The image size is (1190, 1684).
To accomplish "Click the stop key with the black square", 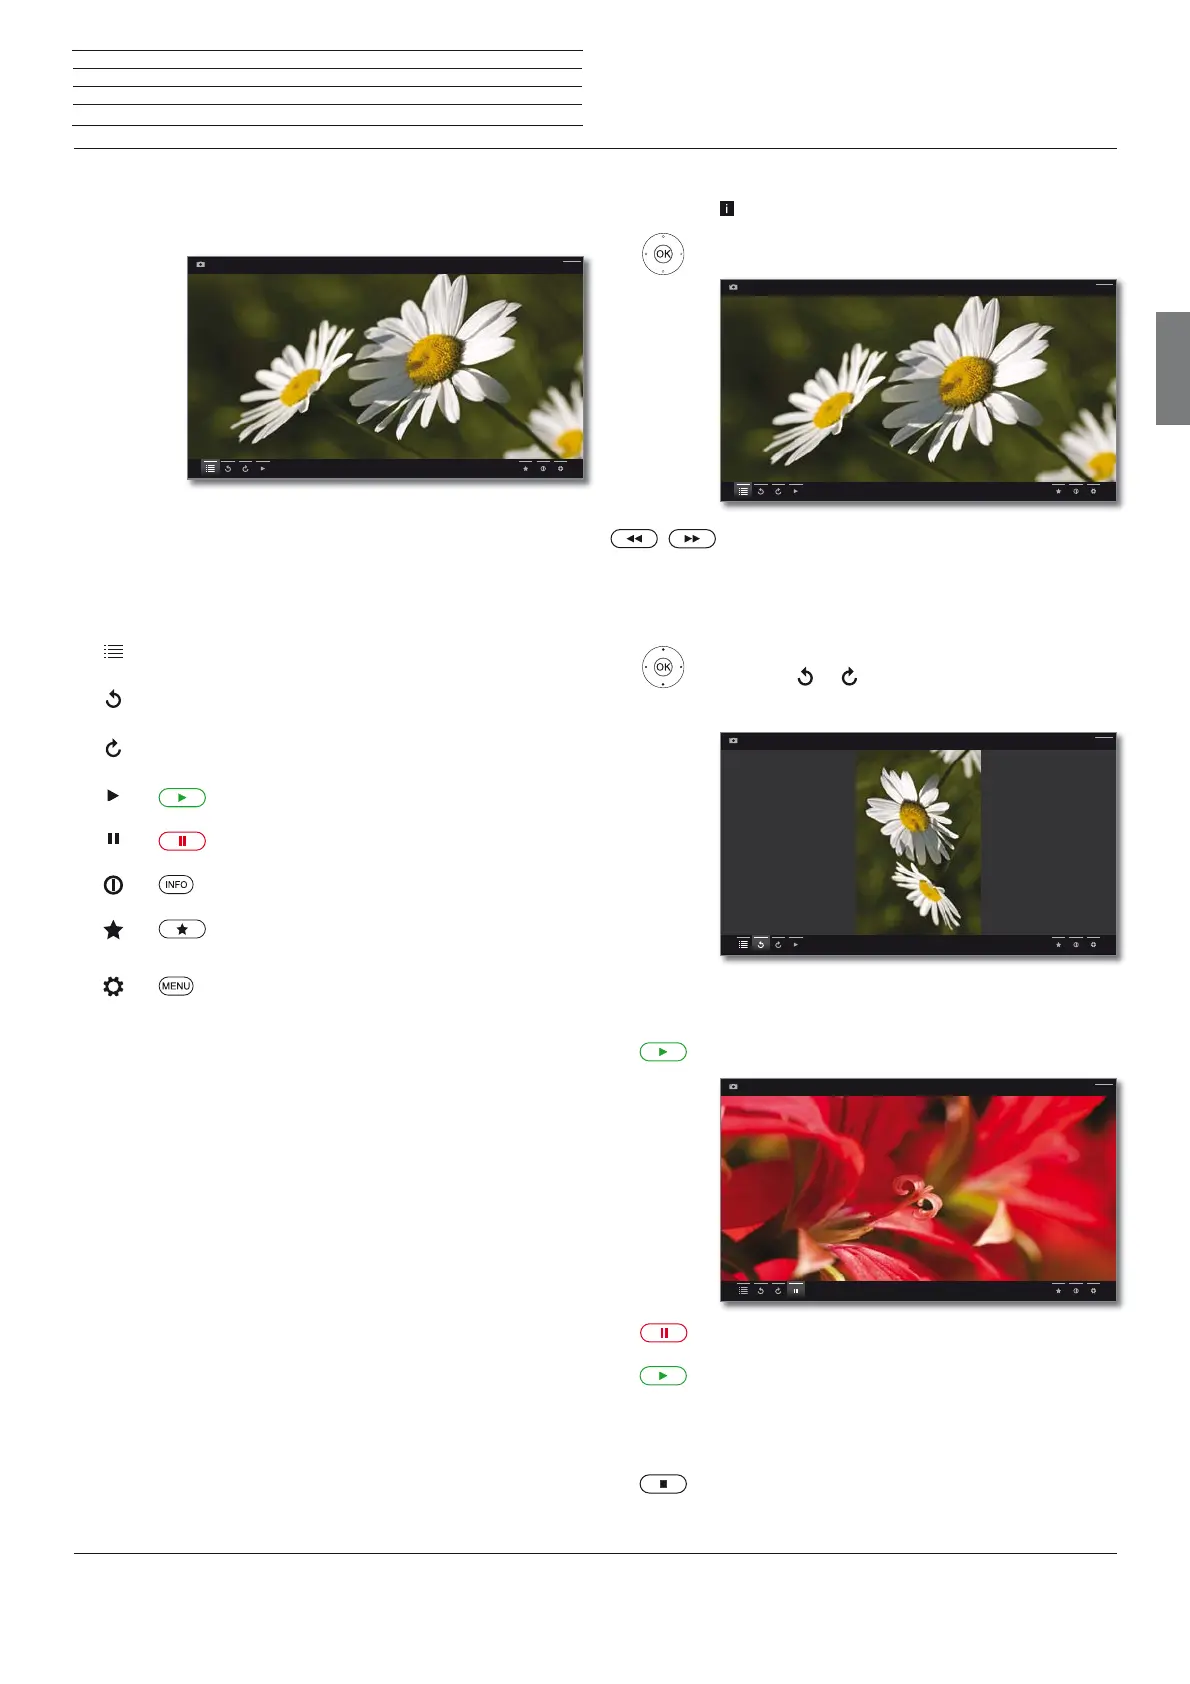I will click(x=663, y=1484).
